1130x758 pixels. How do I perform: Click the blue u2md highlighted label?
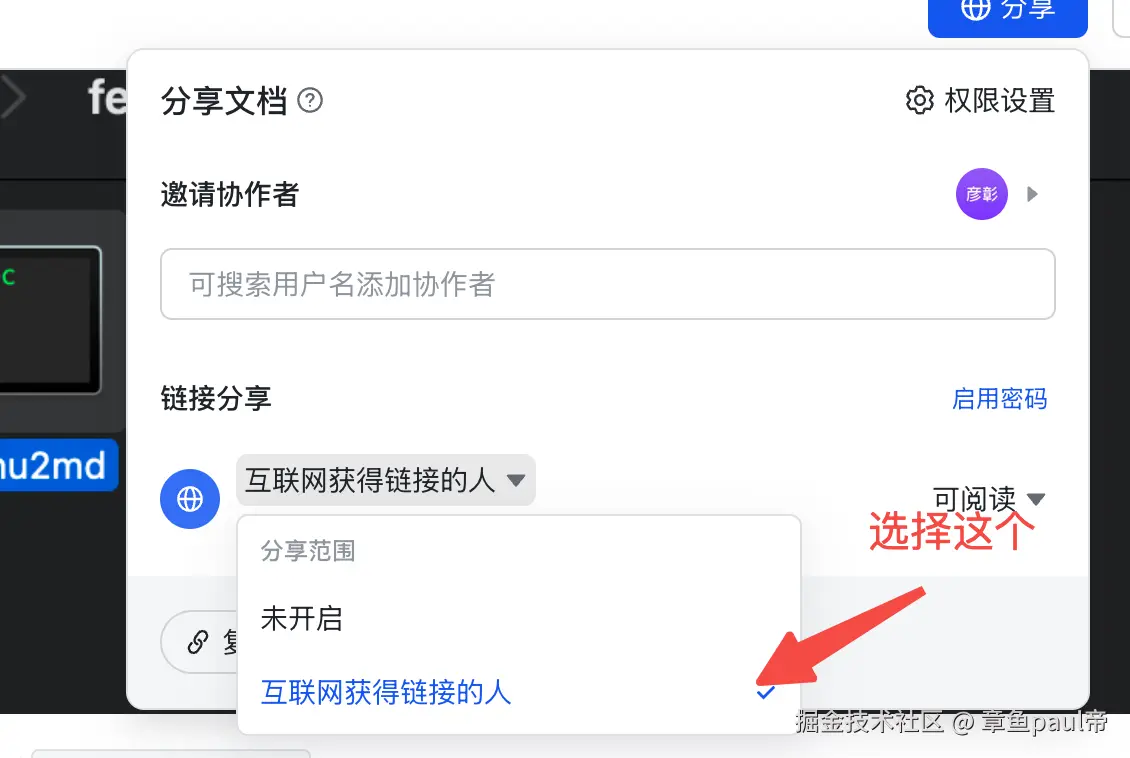(x=58, y=465)
